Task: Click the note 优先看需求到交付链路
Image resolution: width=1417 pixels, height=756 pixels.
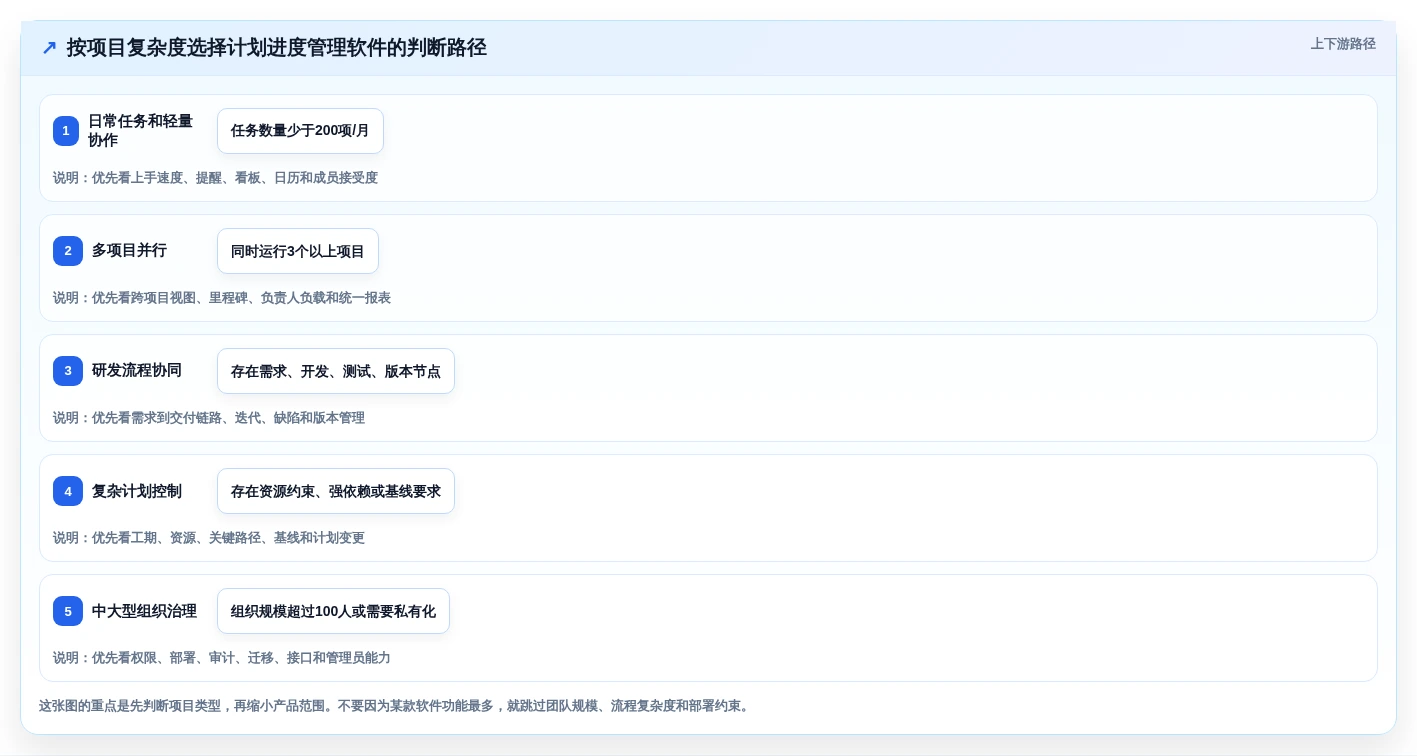Action: (x=209, y=418)
